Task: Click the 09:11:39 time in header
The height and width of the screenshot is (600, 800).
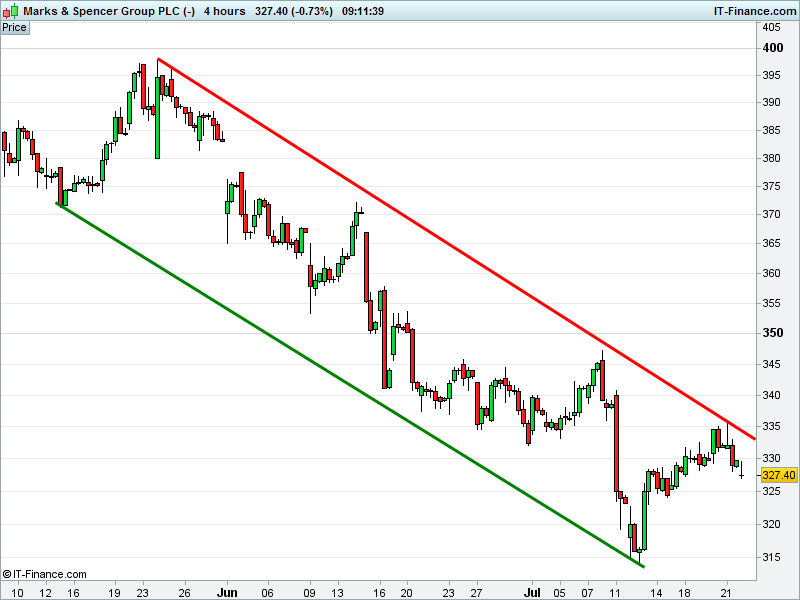Action: 363,11
